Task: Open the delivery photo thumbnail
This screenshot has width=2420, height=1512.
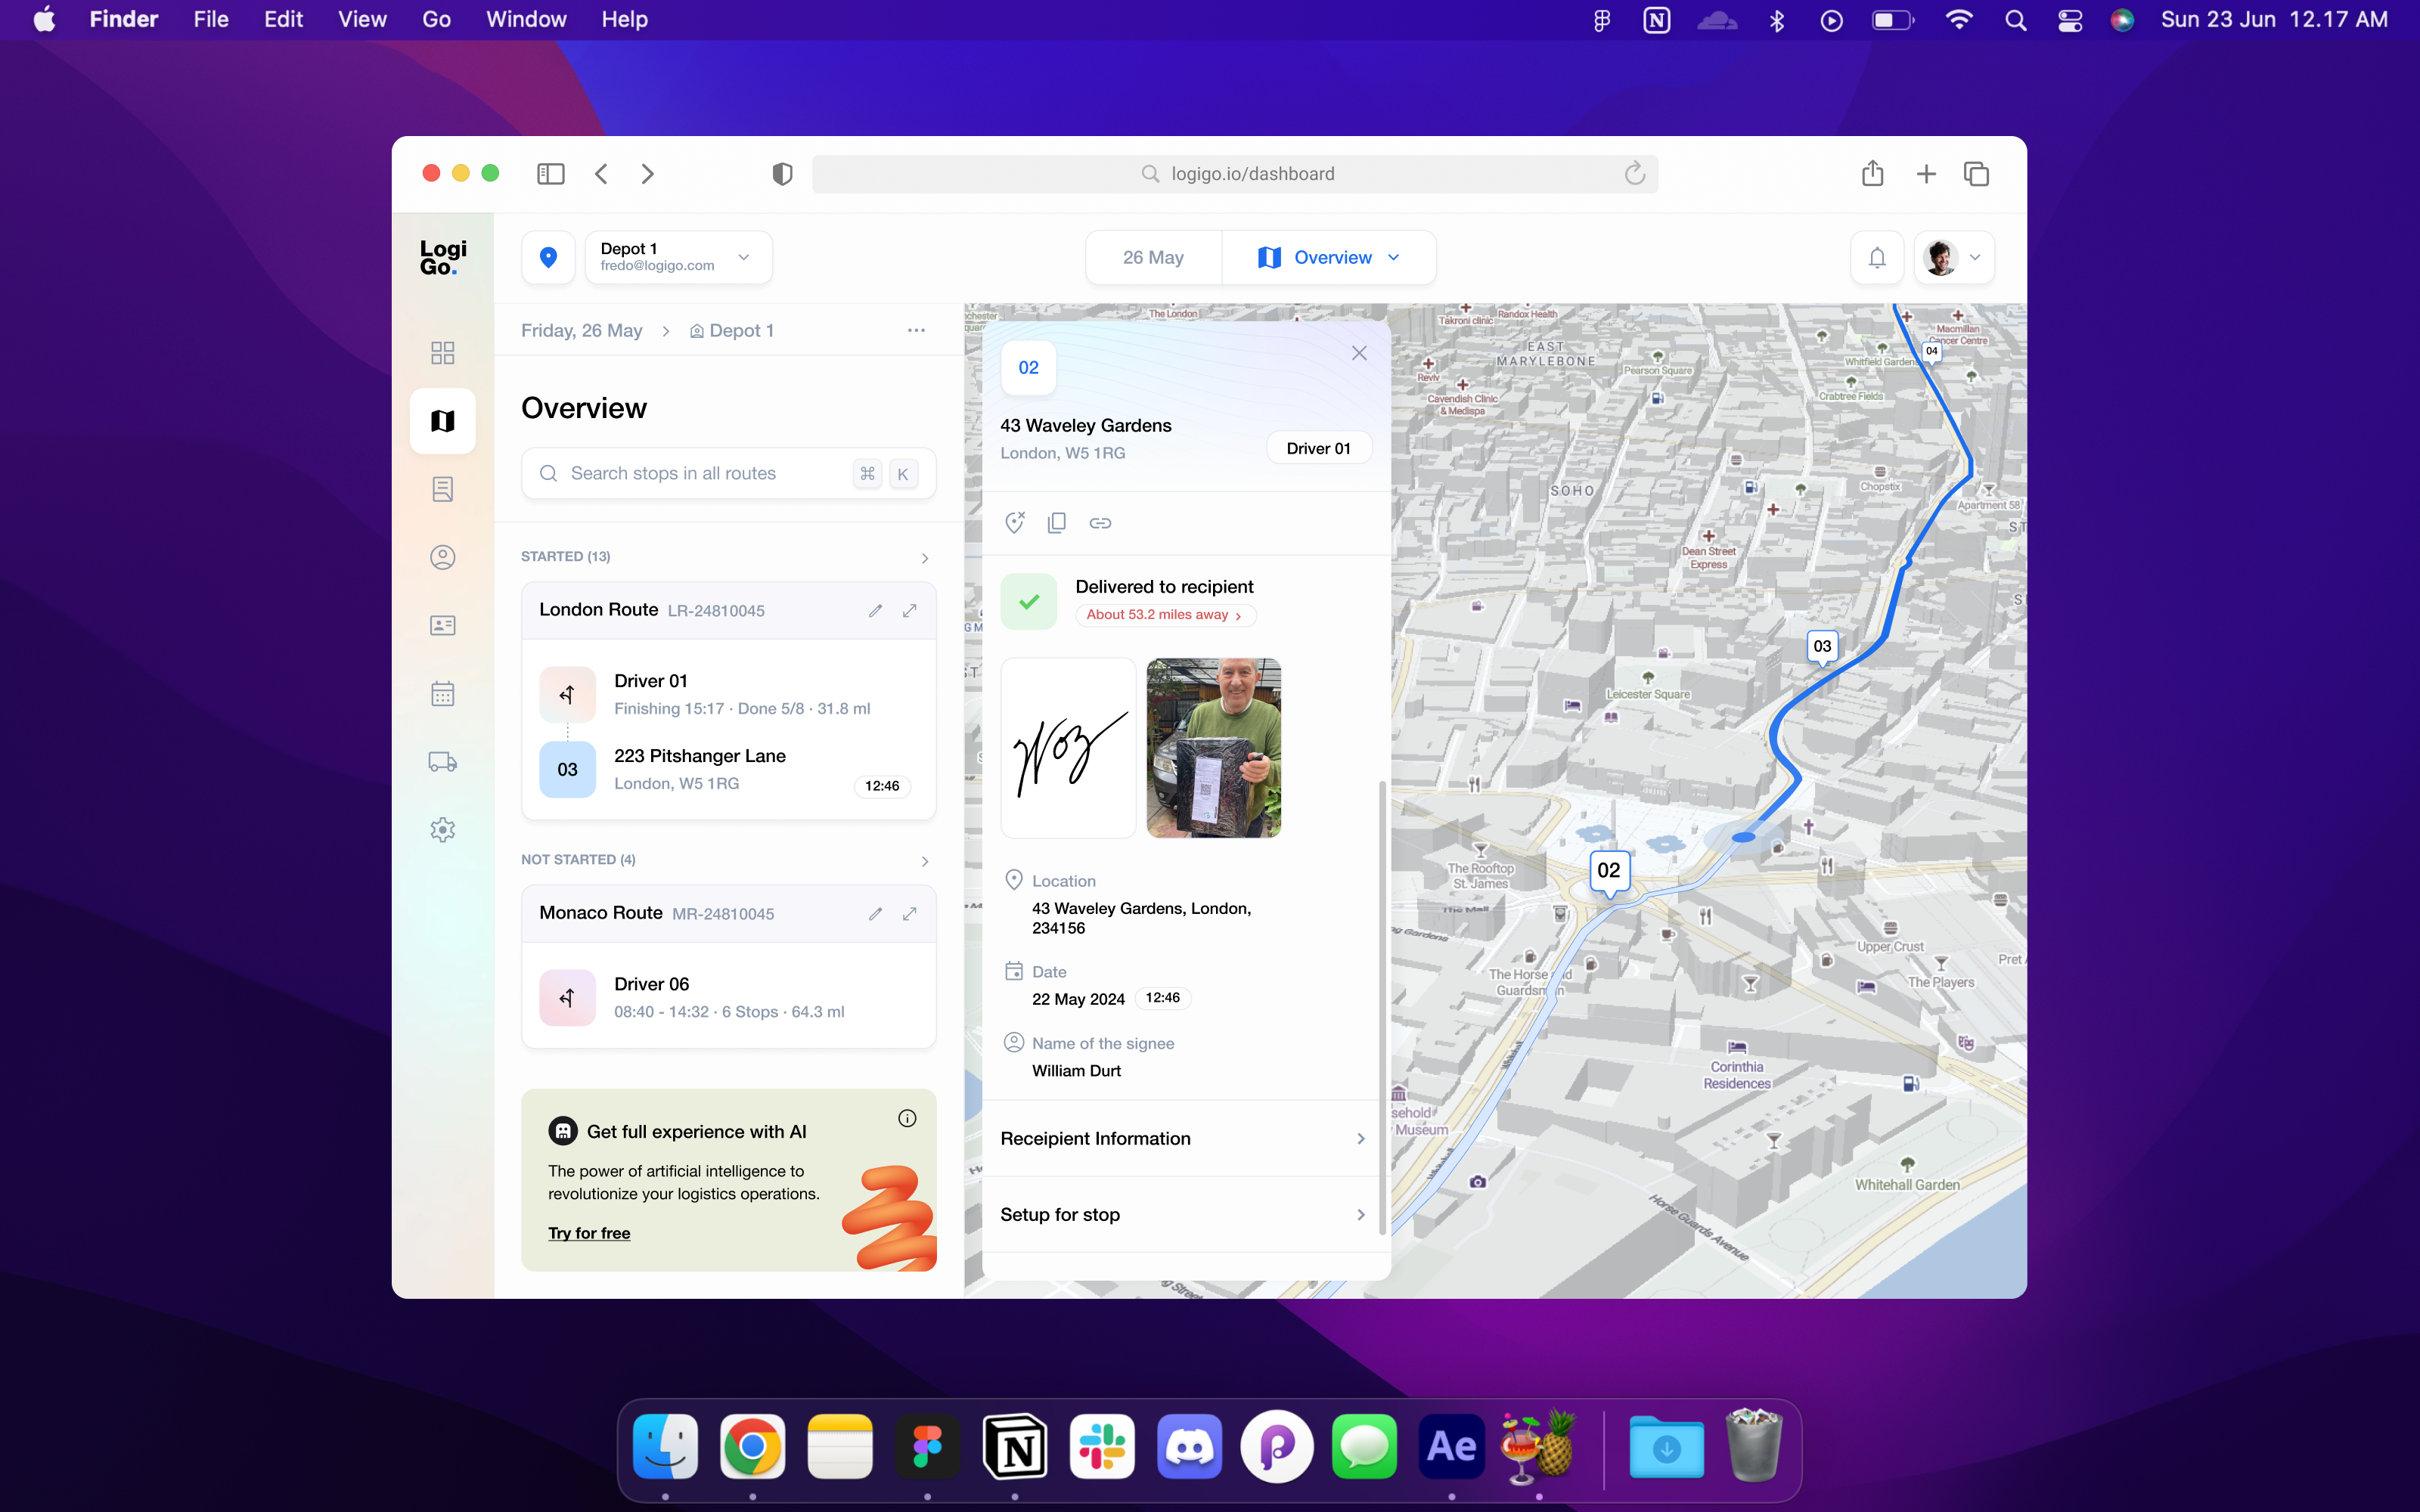Action: click(1213, 748)
